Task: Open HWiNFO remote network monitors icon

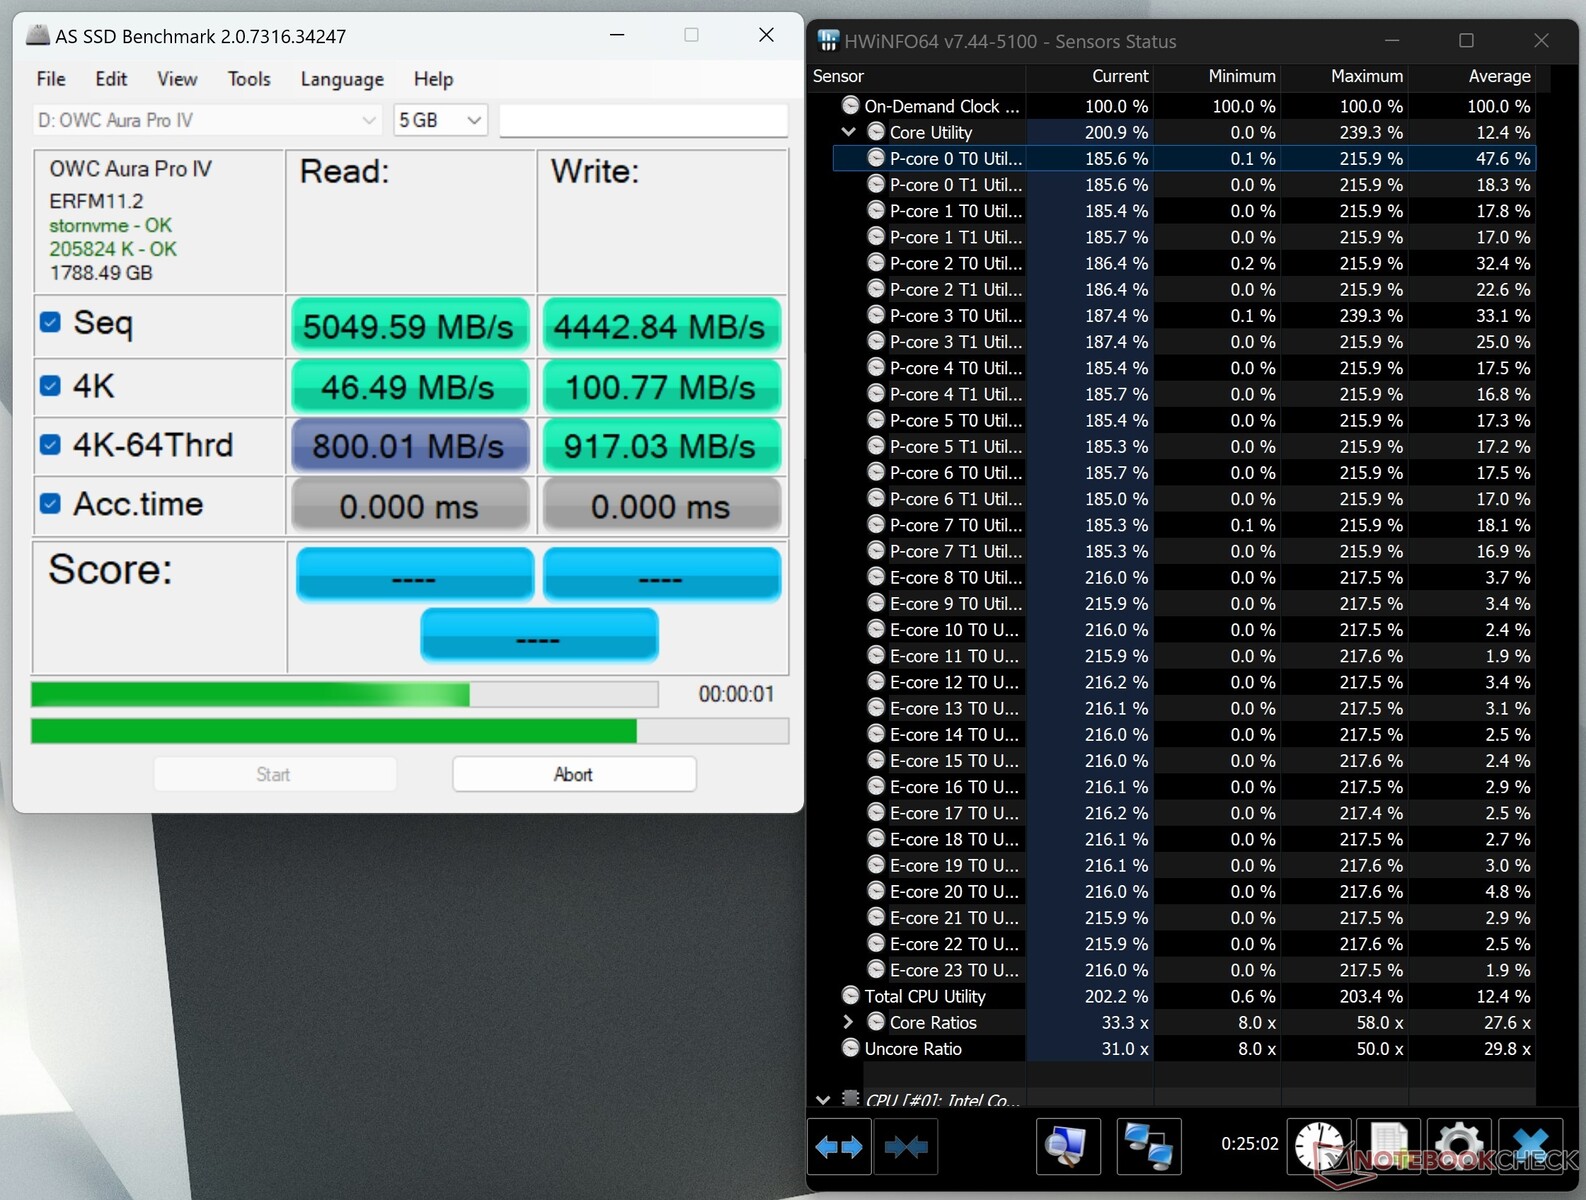Action: [x=1148, y=1146]
